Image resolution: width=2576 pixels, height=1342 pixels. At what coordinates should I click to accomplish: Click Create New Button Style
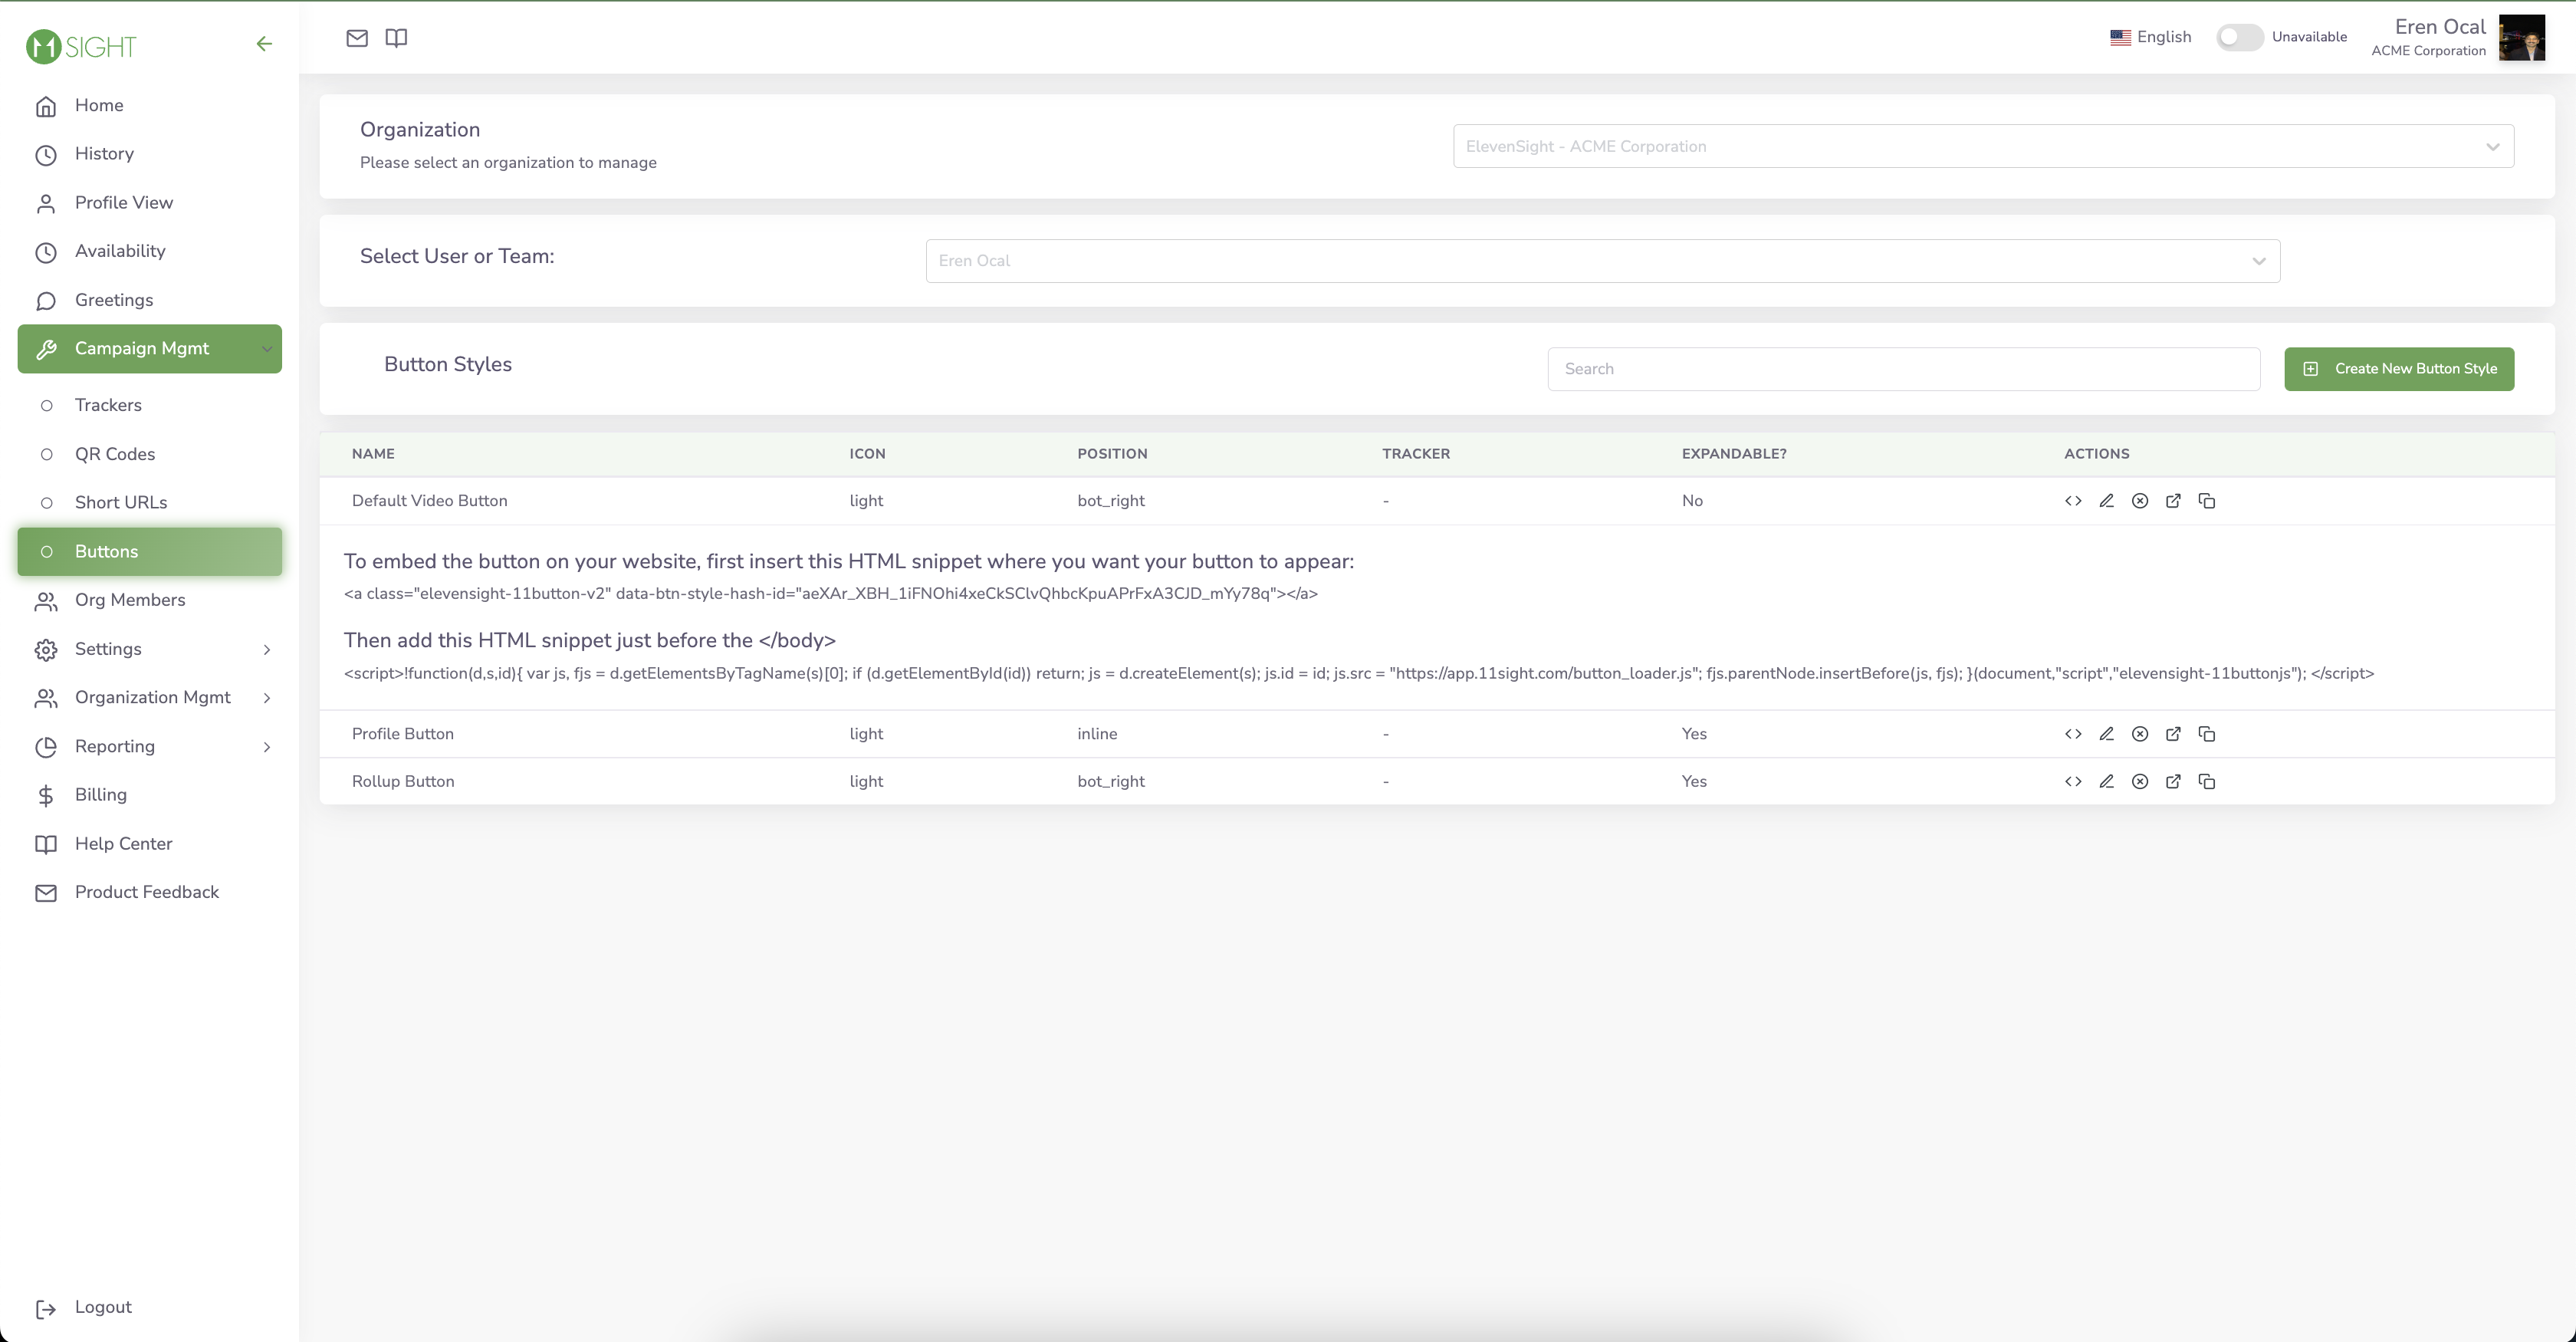coord(2399,369)
